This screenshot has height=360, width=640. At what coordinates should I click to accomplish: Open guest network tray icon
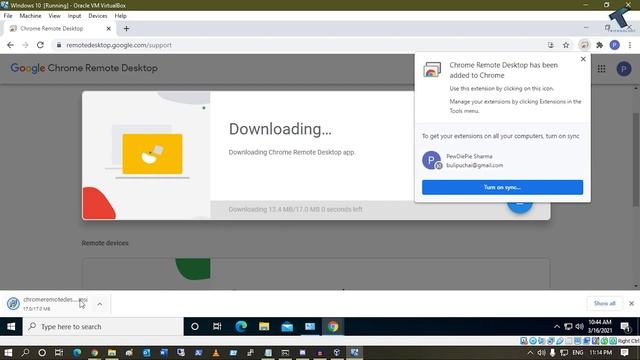pos(568,327)
